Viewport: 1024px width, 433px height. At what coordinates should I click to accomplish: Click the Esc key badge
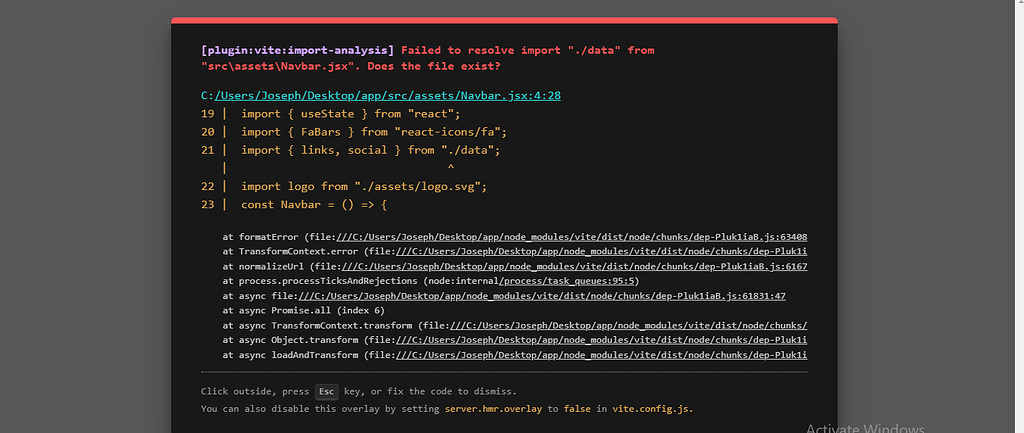click(327, 391)
